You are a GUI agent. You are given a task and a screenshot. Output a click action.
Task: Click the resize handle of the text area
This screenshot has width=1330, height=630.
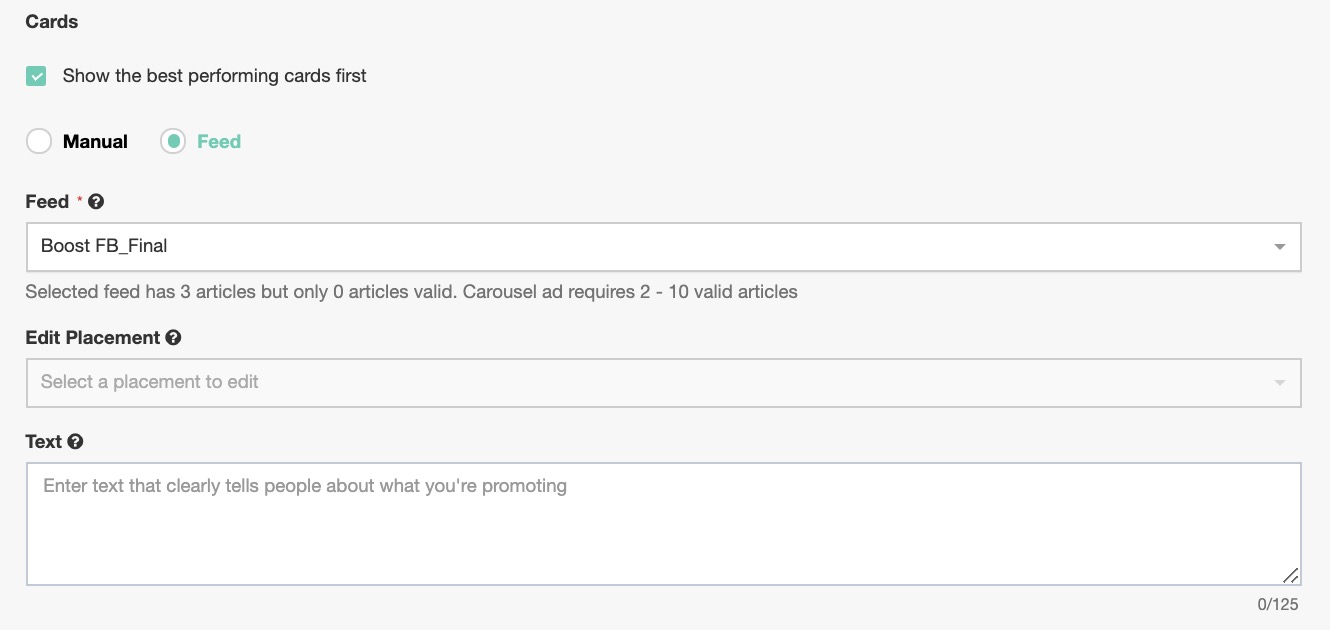pyautogui.click(x=1290, y=574)
